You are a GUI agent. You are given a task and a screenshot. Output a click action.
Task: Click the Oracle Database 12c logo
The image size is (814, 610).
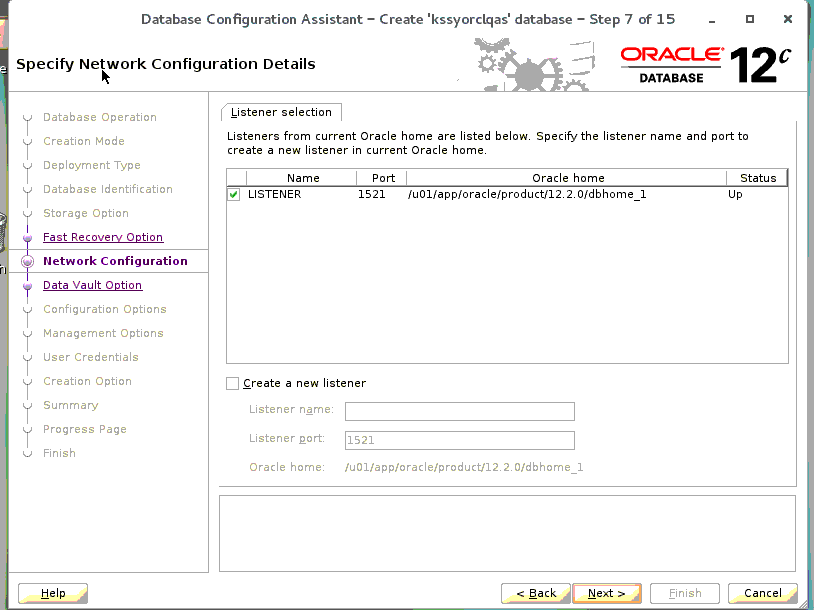point(705,64)
